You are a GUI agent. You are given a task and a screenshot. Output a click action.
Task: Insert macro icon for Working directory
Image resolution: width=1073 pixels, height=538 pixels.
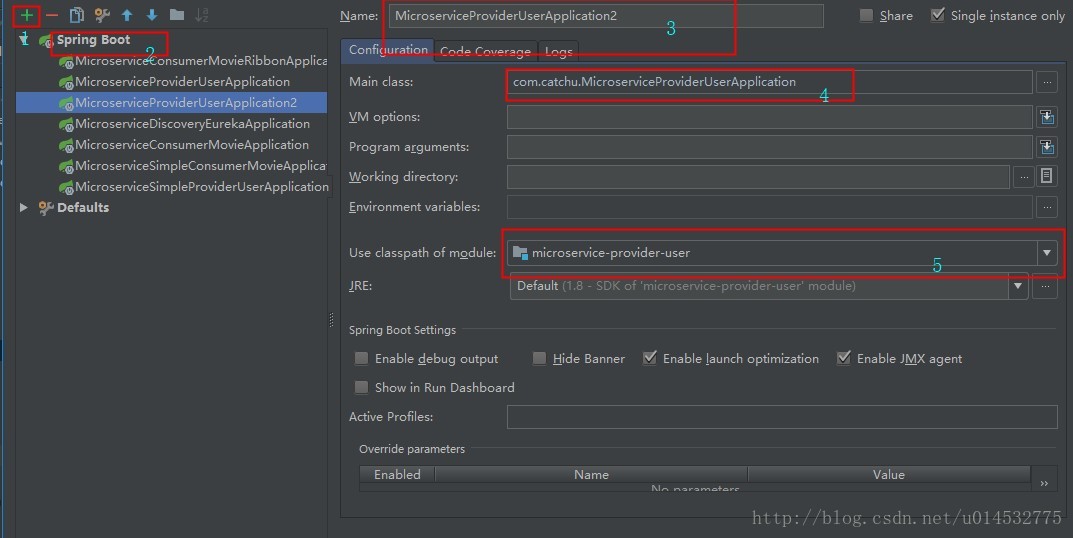click(1046, 176)
